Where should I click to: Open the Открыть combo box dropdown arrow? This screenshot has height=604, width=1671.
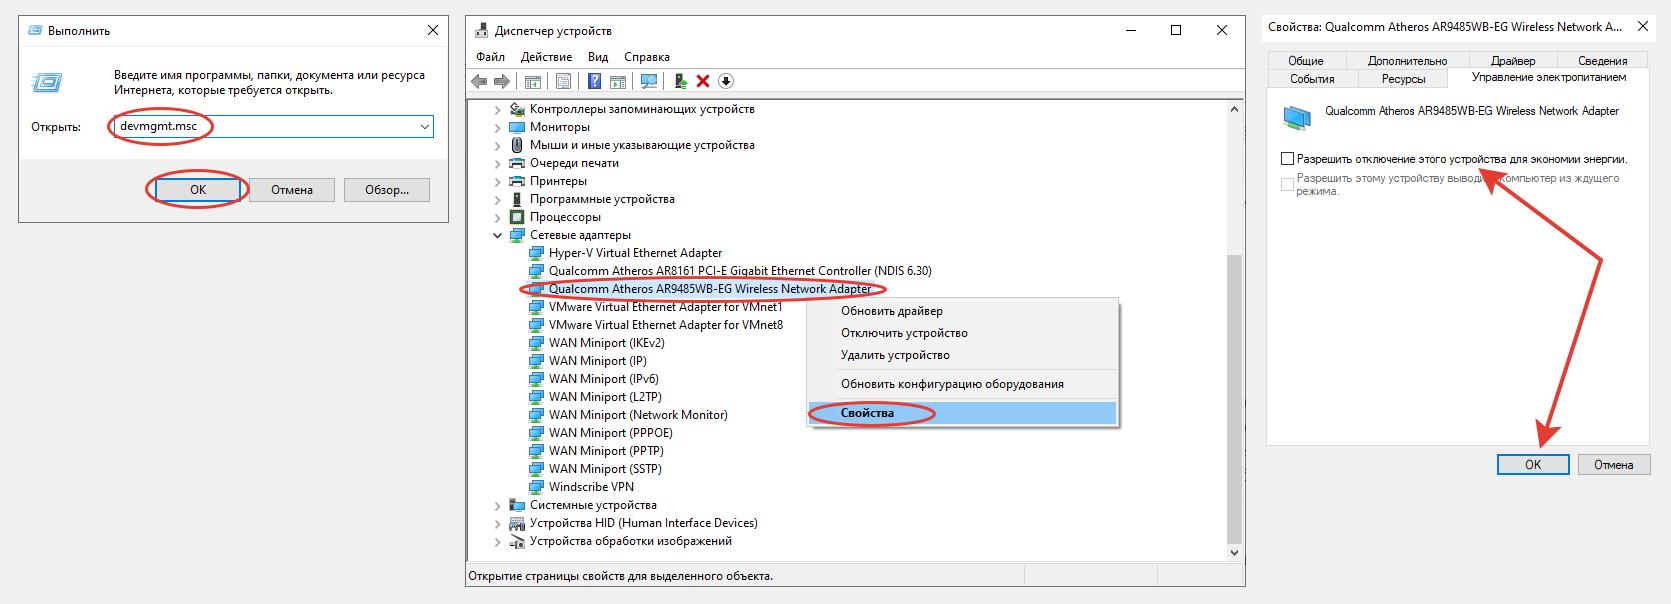click(x=425, y=127)
